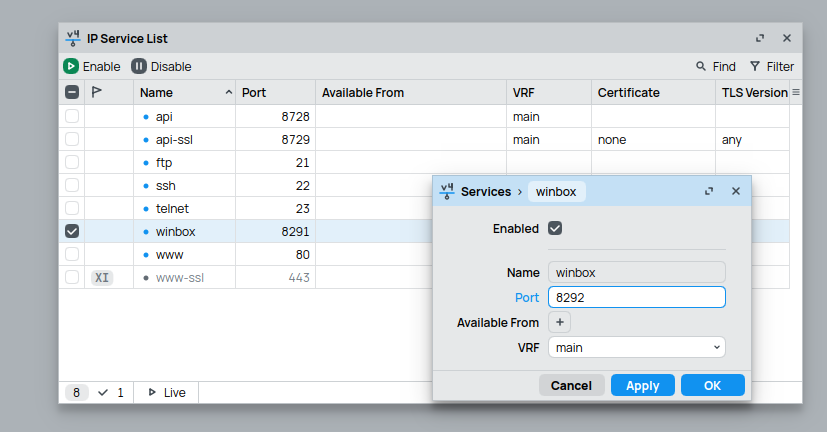Check the www-ssl row checkbox
The height and width of the screenshot is (432, 827).
72,277
